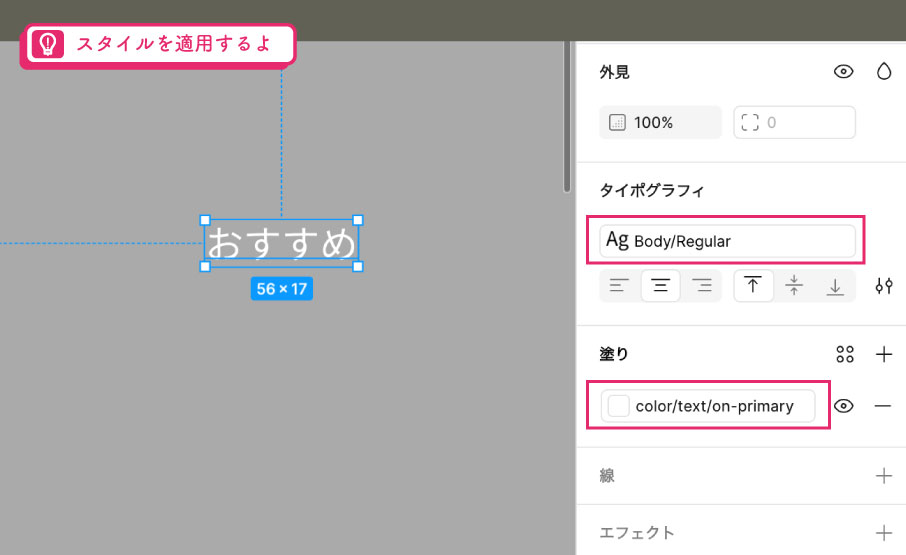The image size is (906, 555).
Task: Click the 線 section heading
Action: point(607,475)
